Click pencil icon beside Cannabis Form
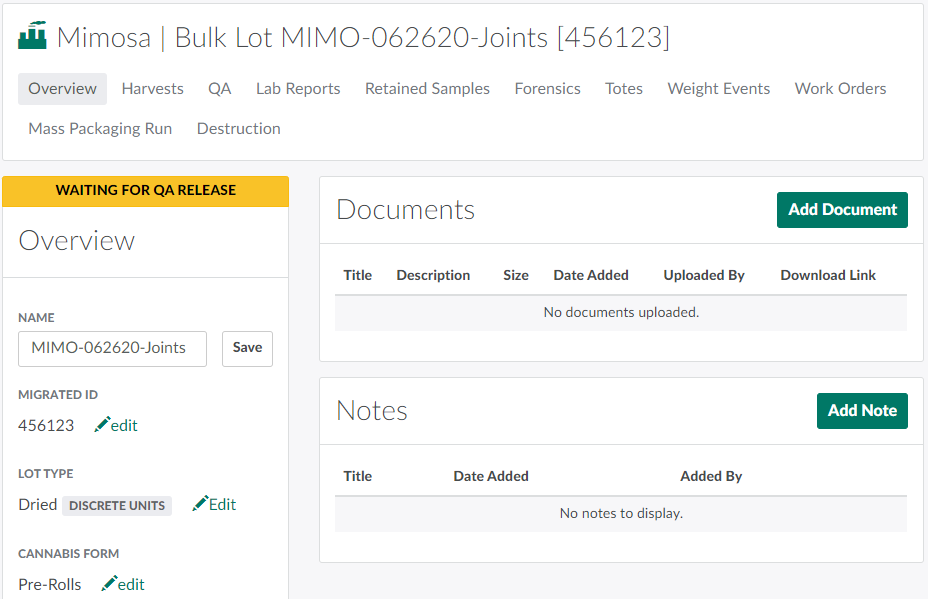 pyautogui.click(x=109, y=584)
